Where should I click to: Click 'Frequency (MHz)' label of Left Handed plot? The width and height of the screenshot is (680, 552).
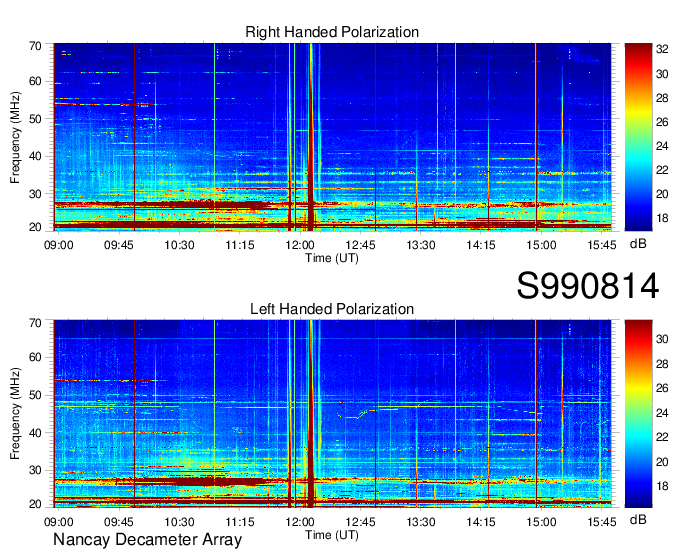[x=15, y=414]
